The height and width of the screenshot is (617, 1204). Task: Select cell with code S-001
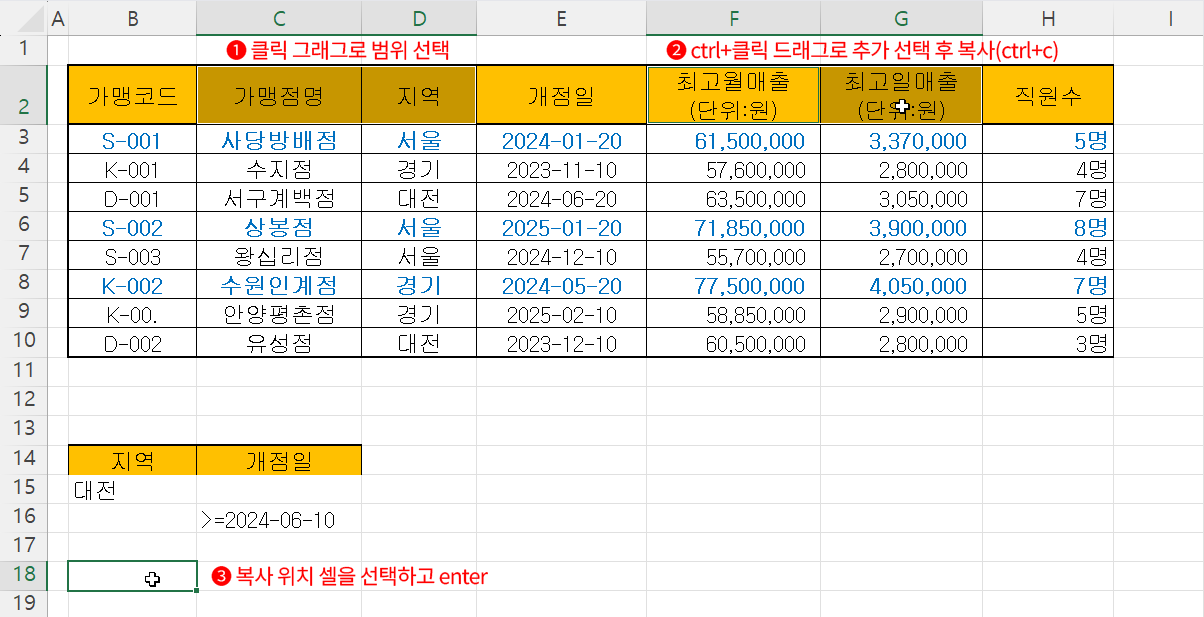click(x=133, y=141)
